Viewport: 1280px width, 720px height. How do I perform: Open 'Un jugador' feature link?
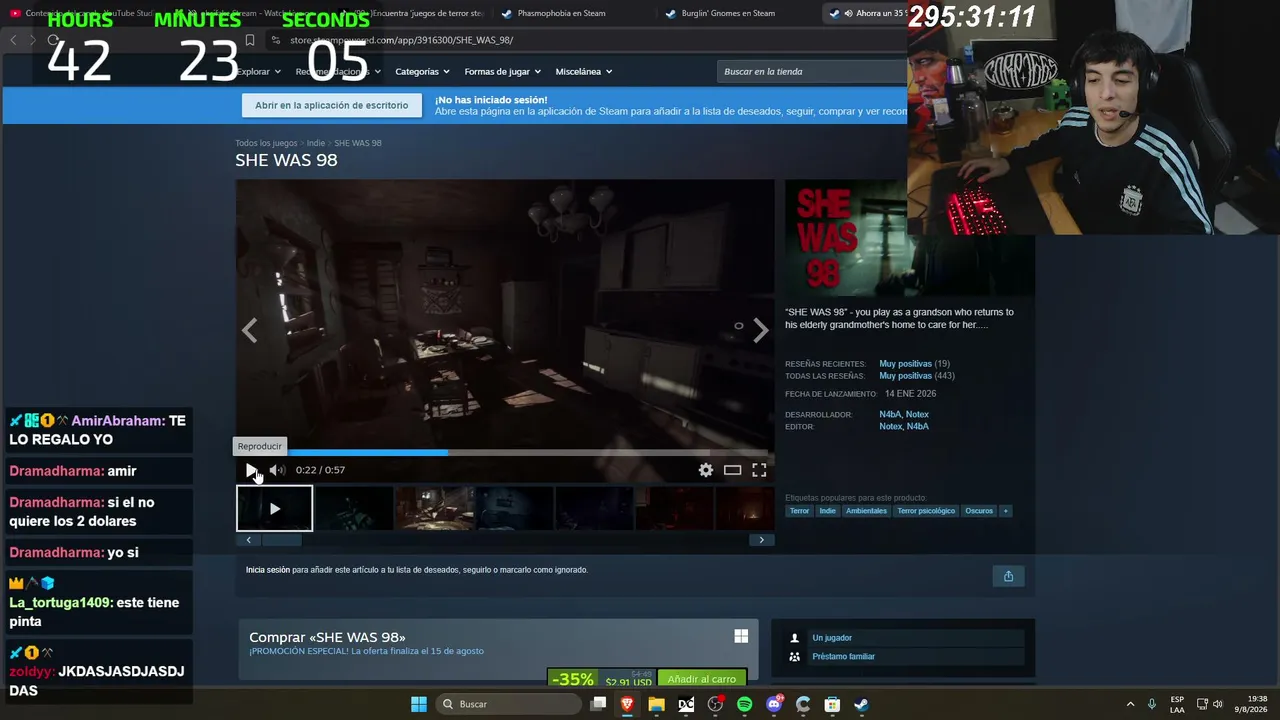pyautogui.click(x=832, y=638)
